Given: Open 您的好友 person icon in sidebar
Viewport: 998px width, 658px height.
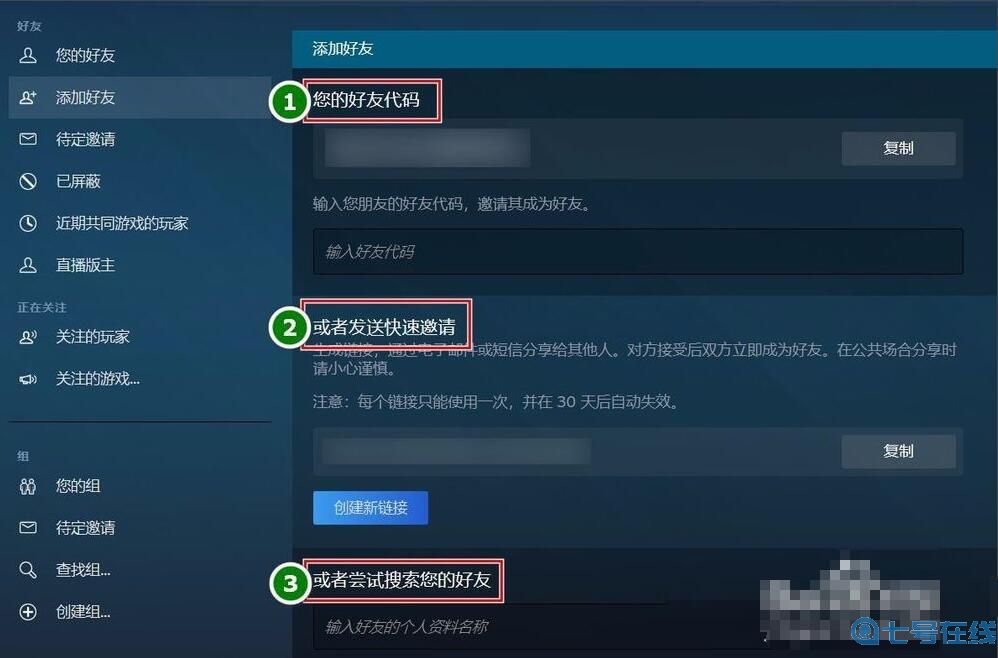Looking at the screenshot, I should coord(28,55).
